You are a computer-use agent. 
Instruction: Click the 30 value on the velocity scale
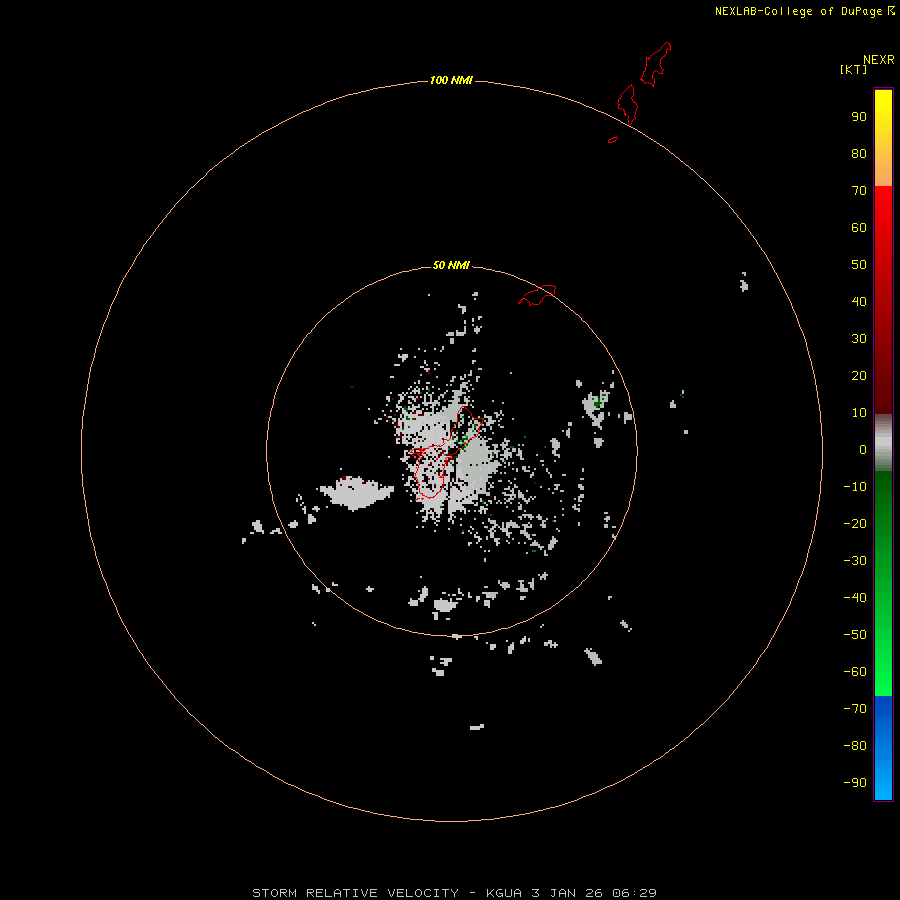(859, 339)
